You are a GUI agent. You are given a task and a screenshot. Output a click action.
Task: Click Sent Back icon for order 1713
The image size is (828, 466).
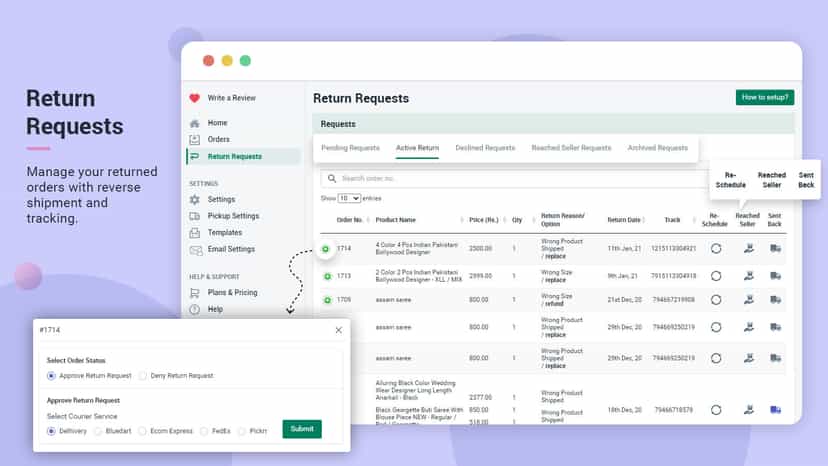click(775, 276)
